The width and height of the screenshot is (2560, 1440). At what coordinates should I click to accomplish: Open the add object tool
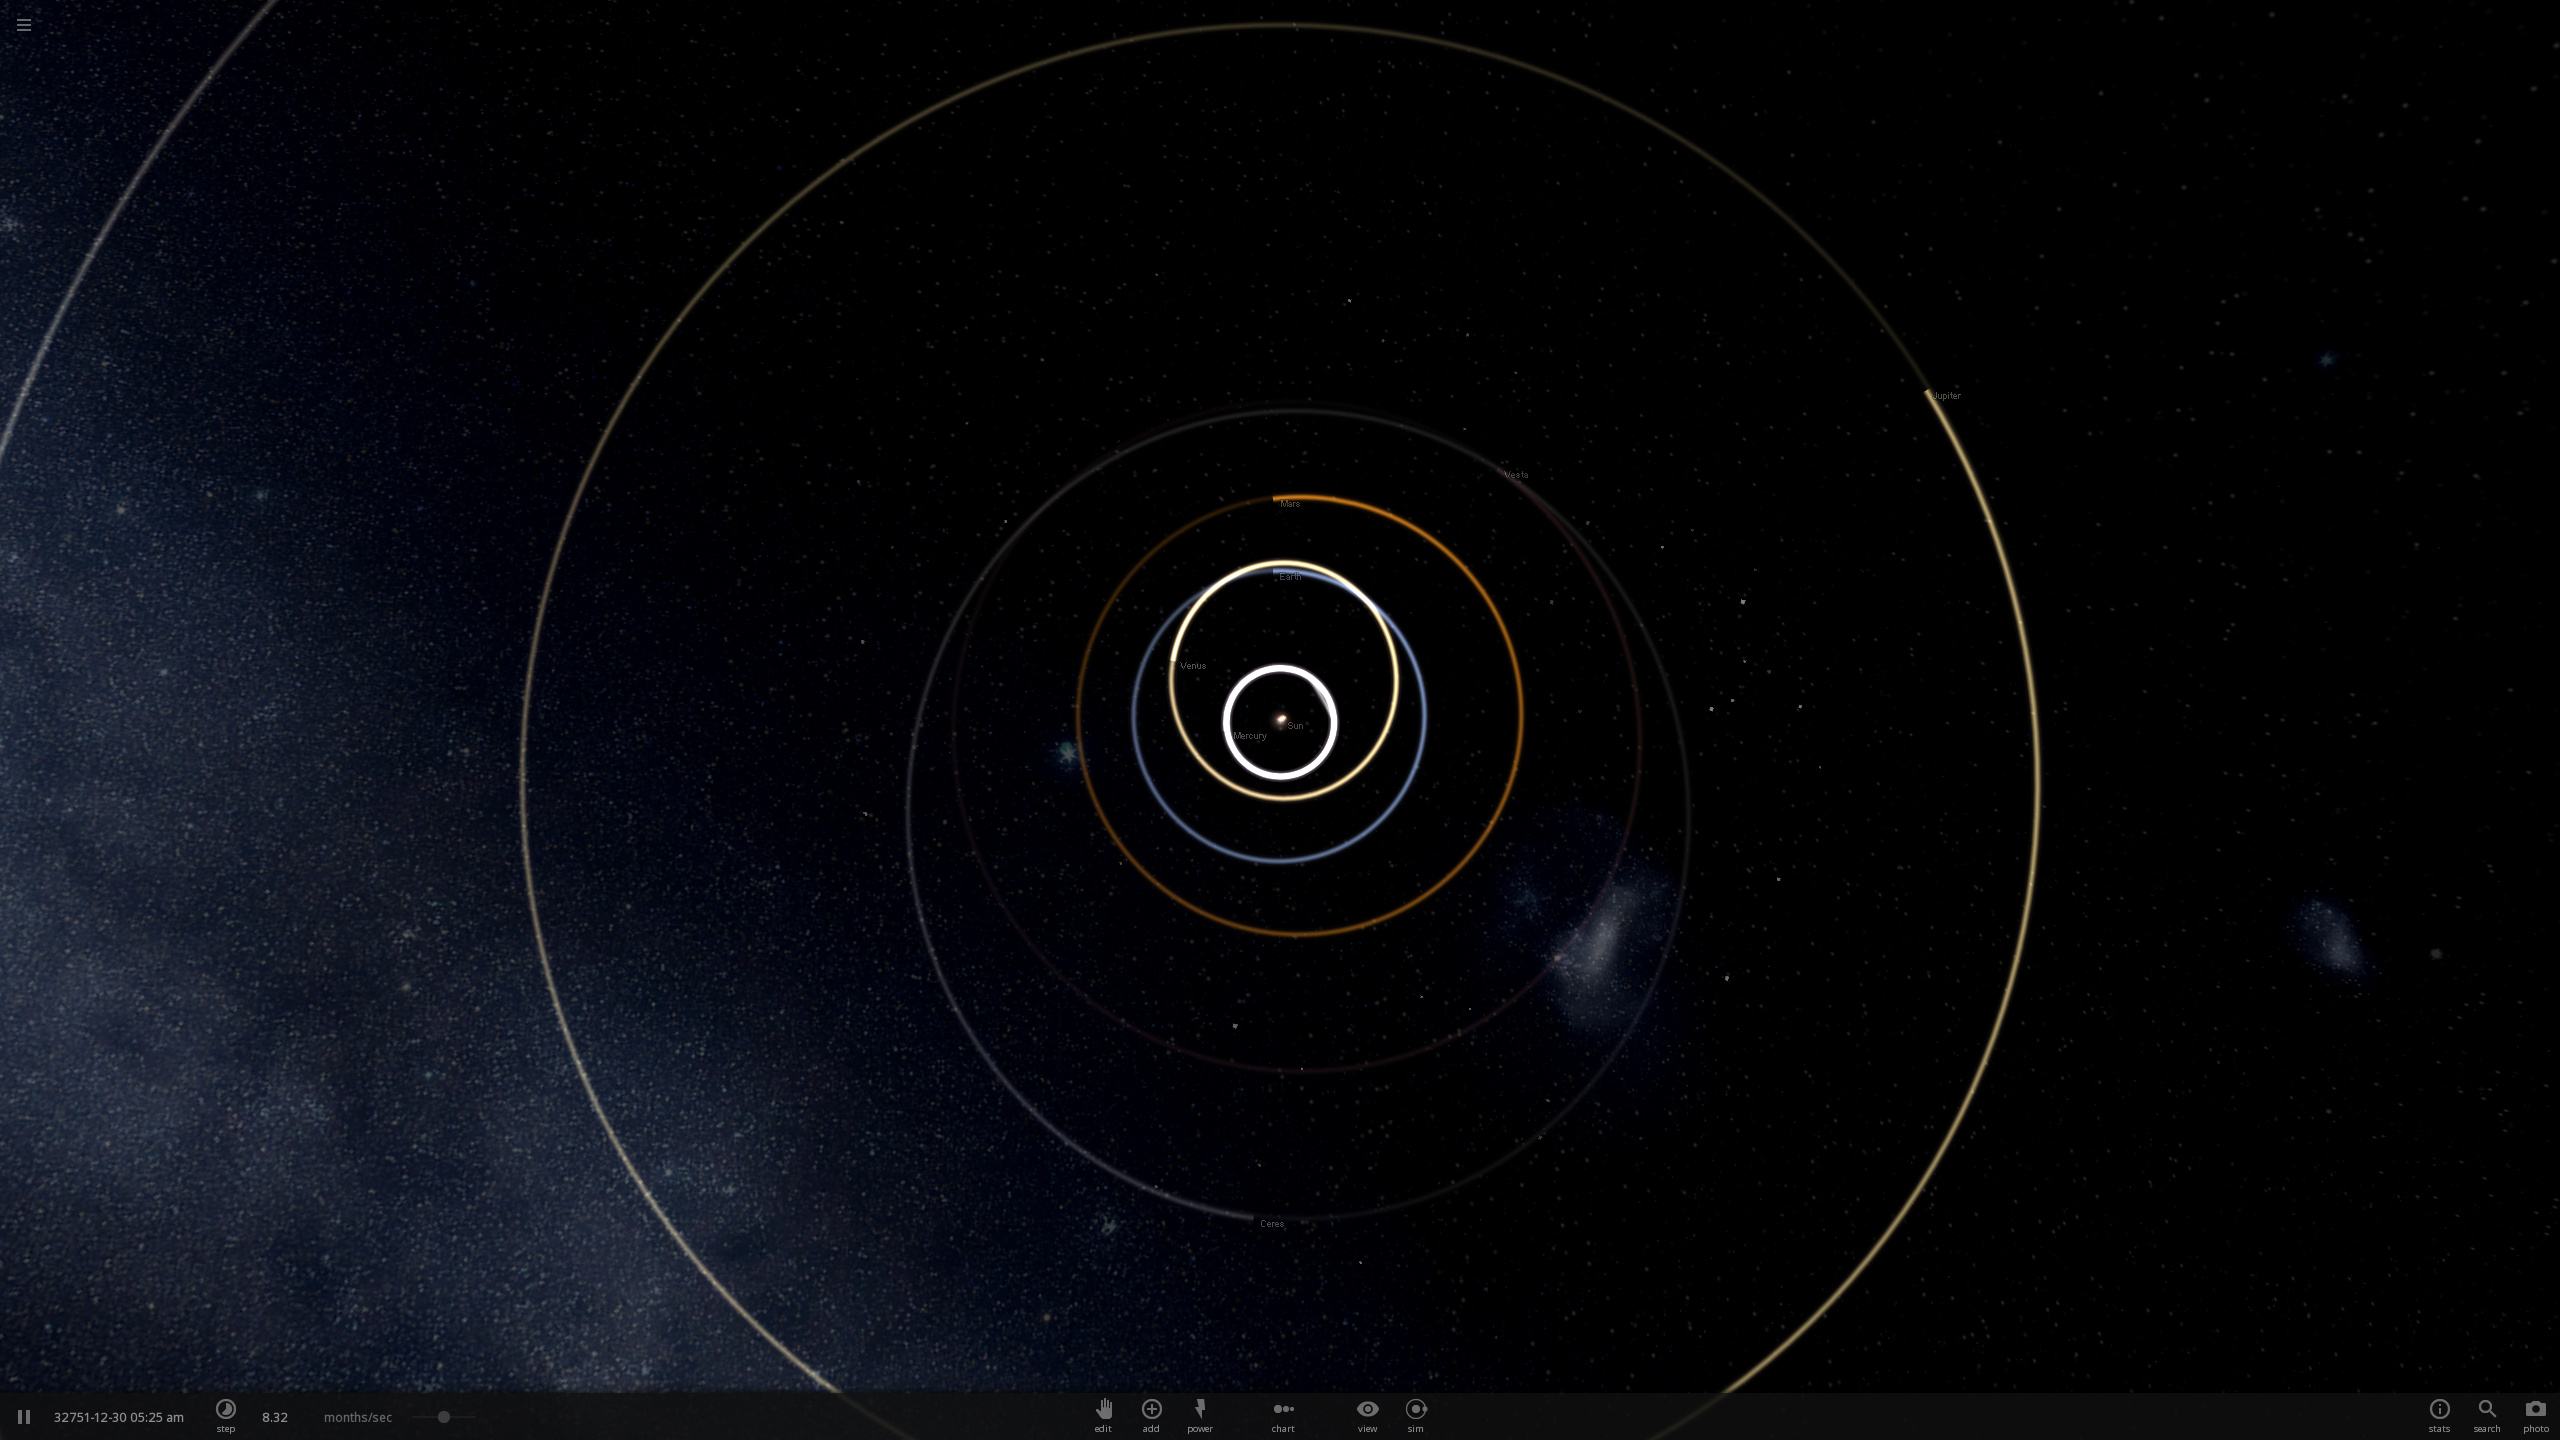(x=1151, y=1410)
